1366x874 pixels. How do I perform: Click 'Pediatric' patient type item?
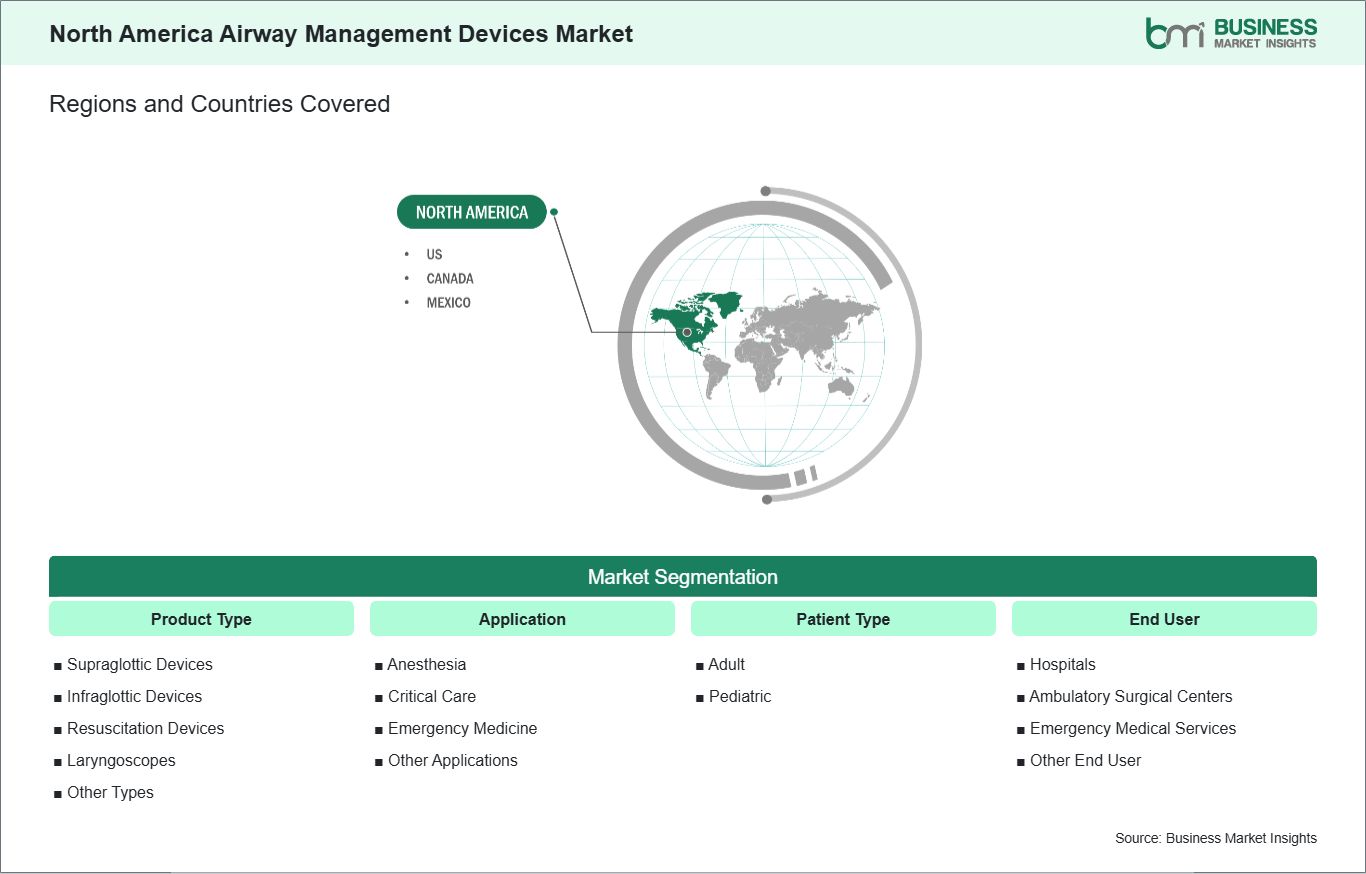pos(733,696)
